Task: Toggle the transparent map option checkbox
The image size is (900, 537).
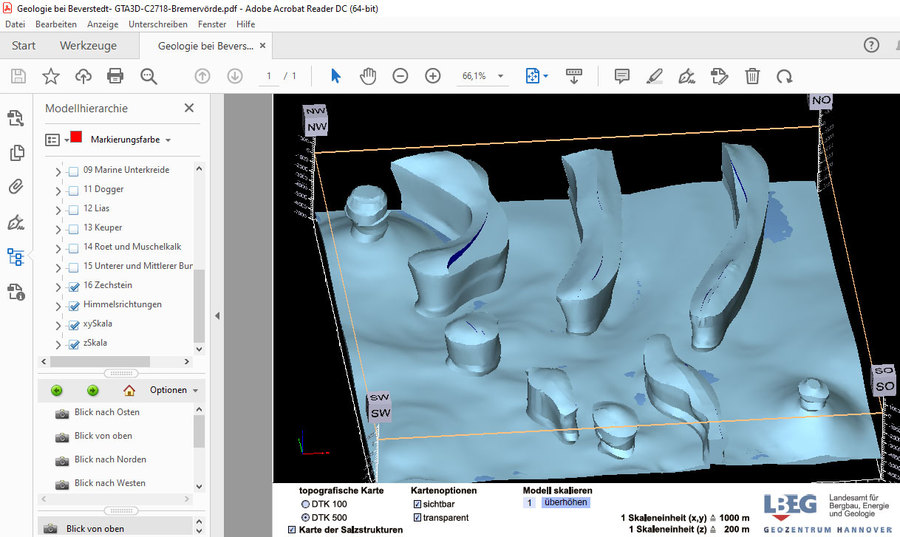Action: pos(417,518)
